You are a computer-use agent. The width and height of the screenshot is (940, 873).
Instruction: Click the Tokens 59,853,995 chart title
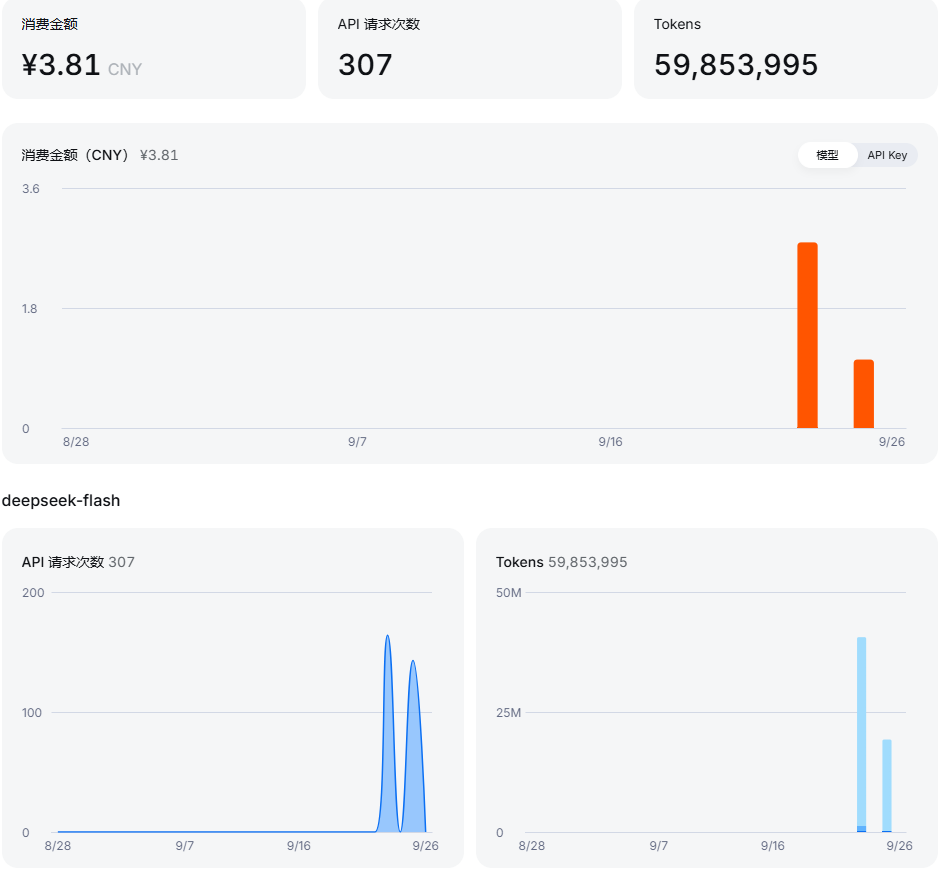click(561, 562)
